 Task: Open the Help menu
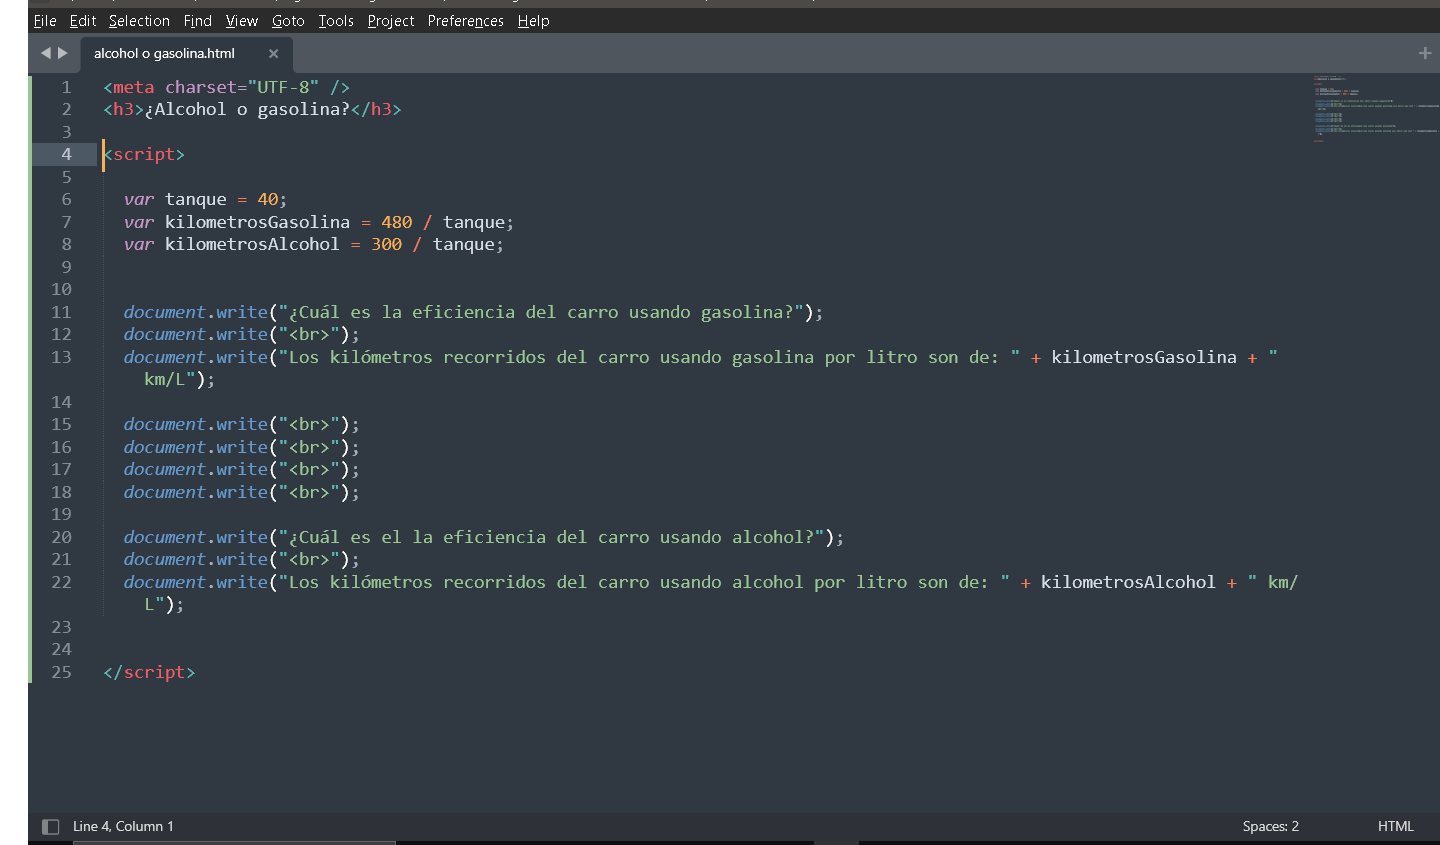[x=534, y=21]
